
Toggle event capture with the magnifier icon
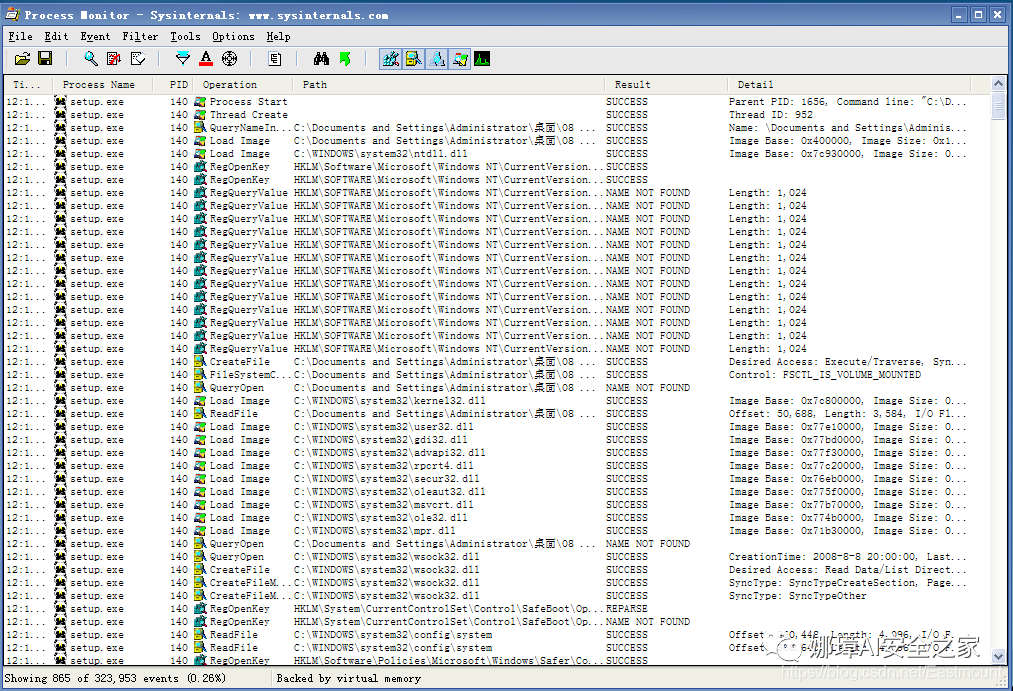coord(91,59)
